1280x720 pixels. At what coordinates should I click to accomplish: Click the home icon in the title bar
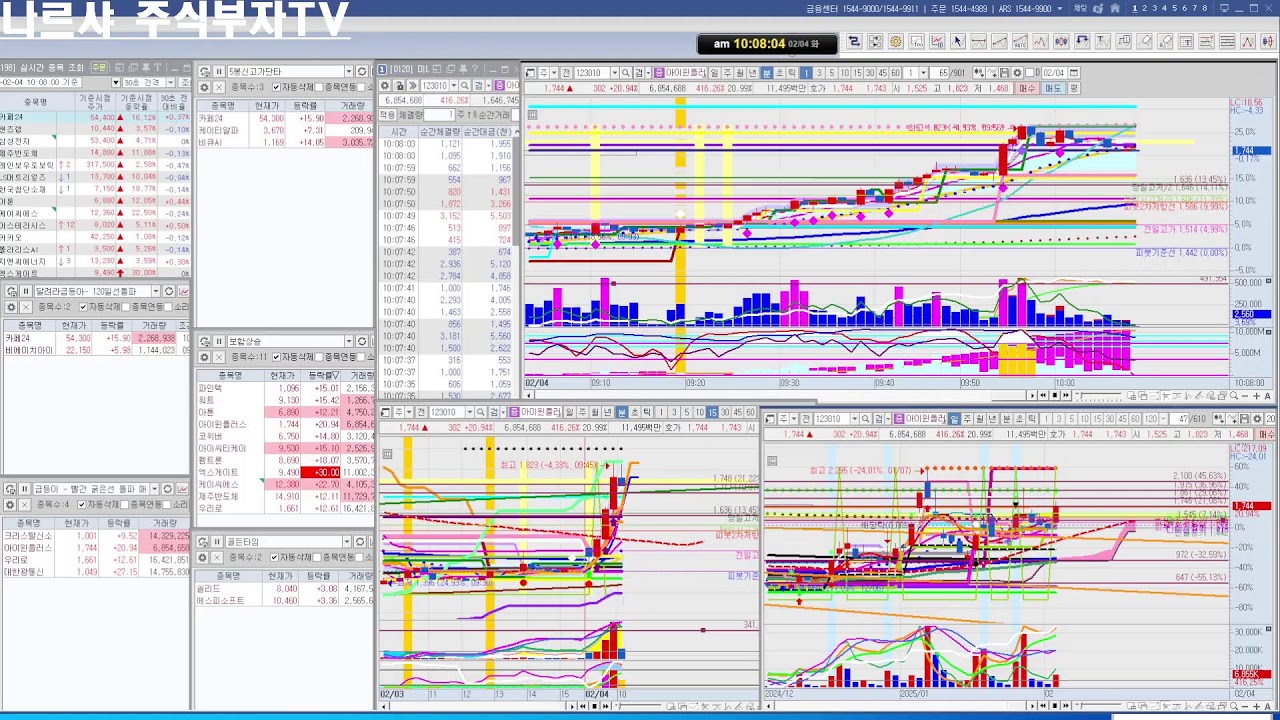coord(1115,8)
